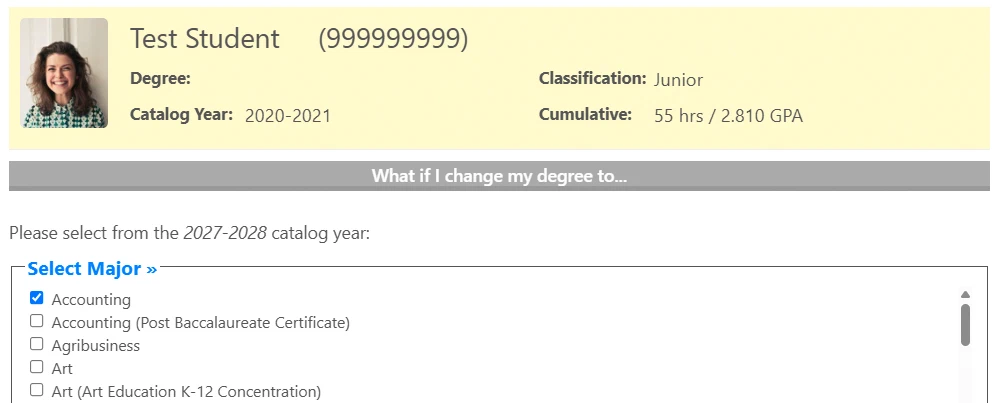Click the italic 2027-2028 catalog year text
Image resolution: width=997 pixels, height=403 pixels.
(x=225, y=233)
